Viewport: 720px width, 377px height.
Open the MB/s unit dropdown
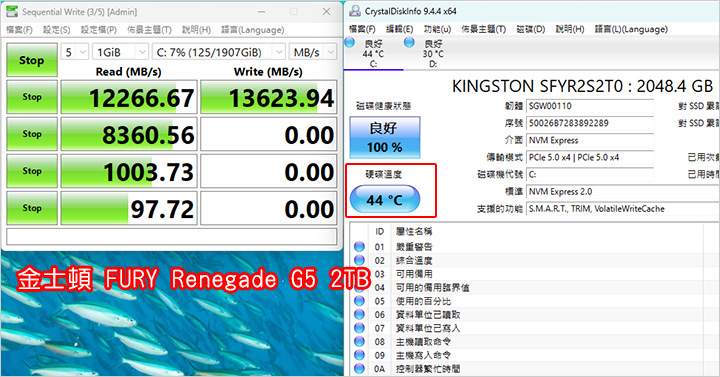coord(313,52)
